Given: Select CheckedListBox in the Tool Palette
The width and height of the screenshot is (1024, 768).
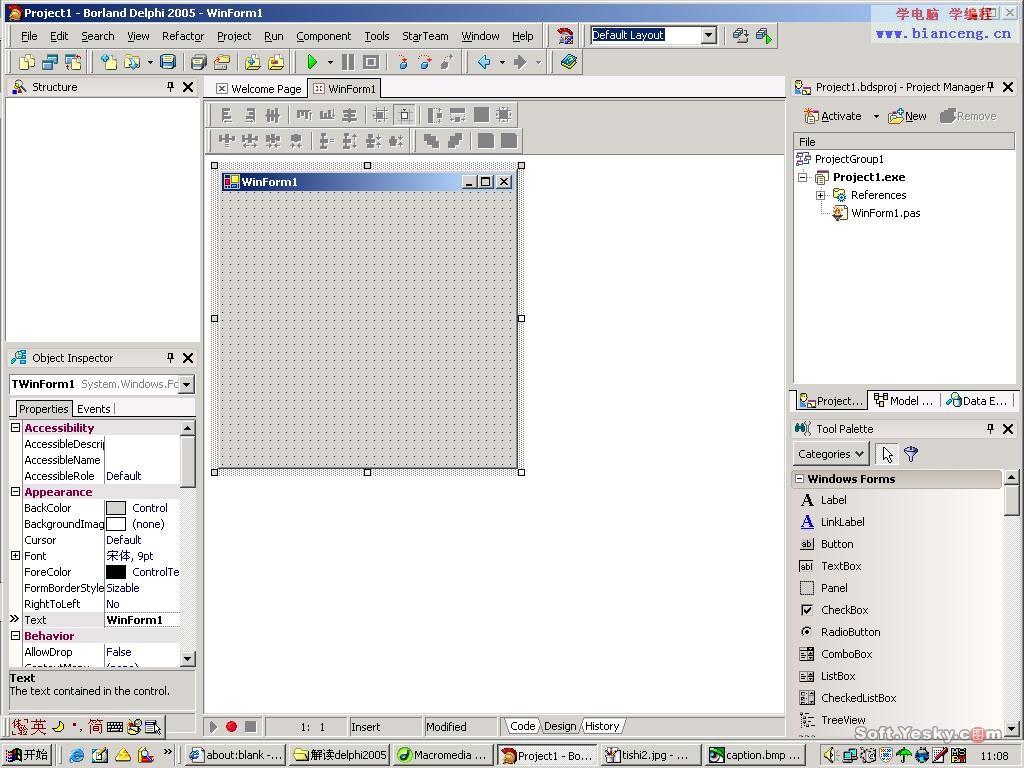Looking at the screenshot, I should pyautogui.click(x=858, y=698).
